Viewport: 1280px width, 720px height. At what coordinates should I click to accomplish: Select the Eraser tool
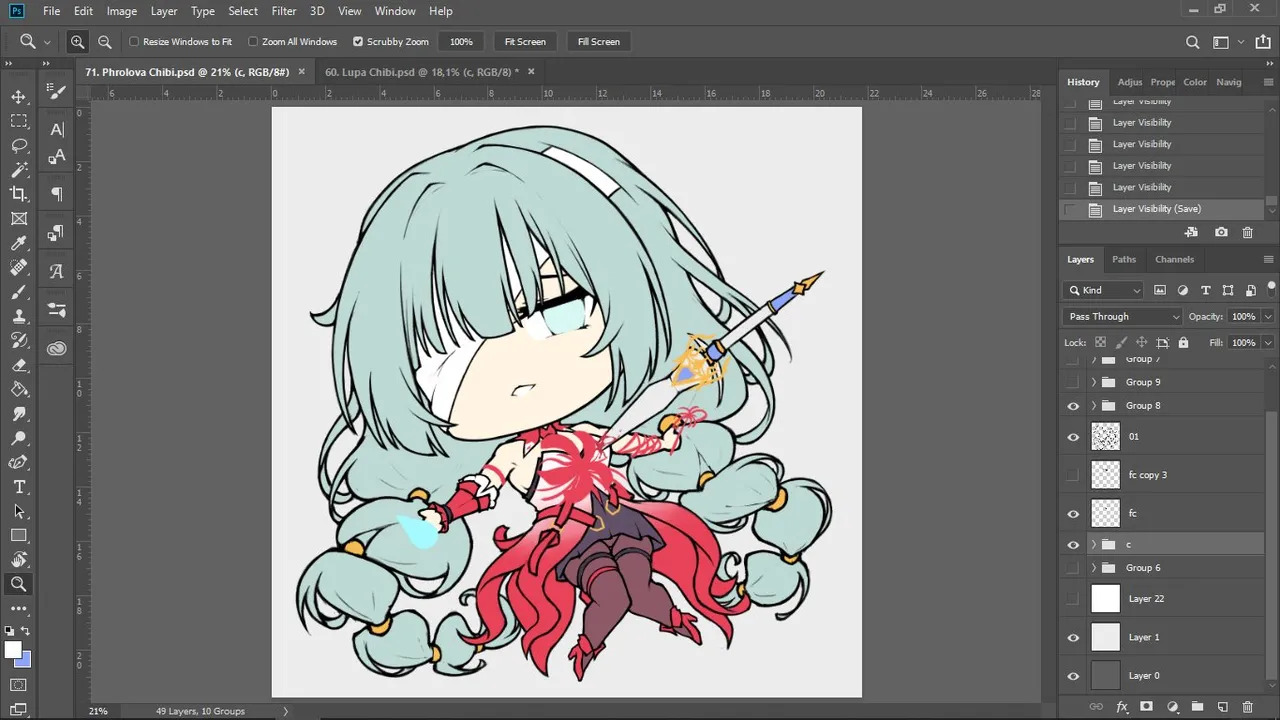pyautogui.click(x=19, y=365)
